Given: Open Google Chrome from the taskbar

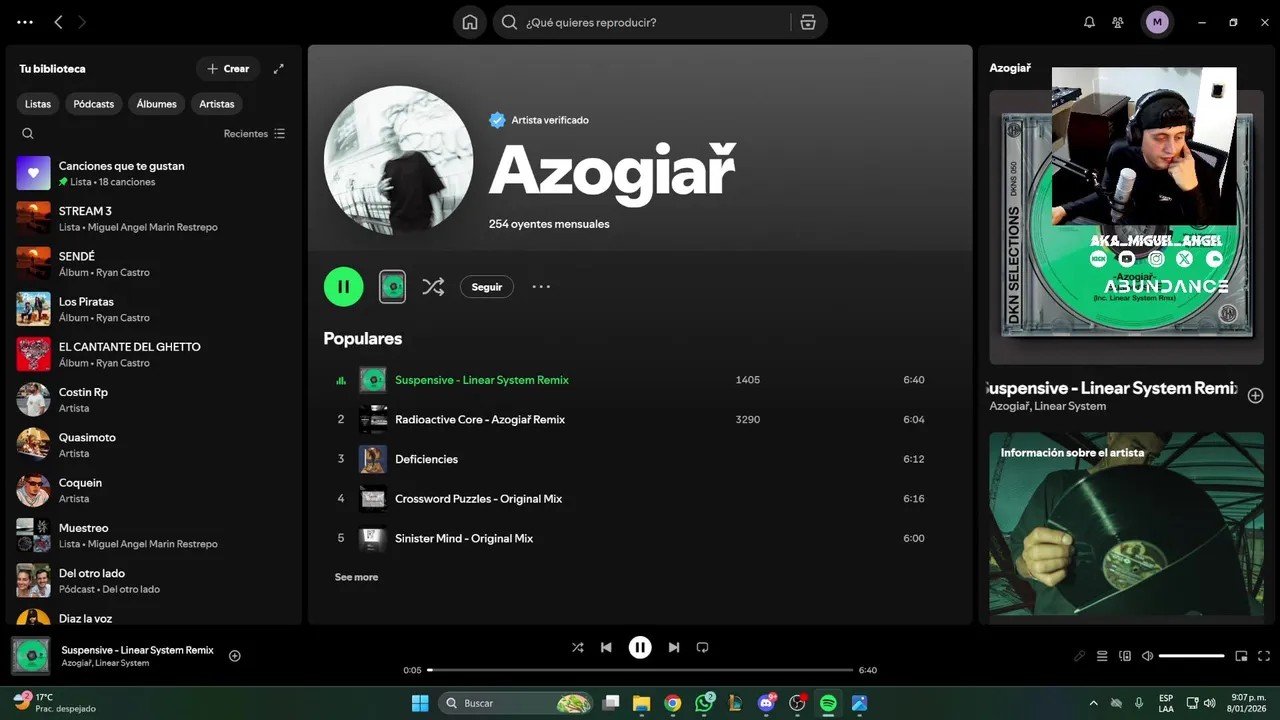Looking at the screenshot, I should point(673,703).
